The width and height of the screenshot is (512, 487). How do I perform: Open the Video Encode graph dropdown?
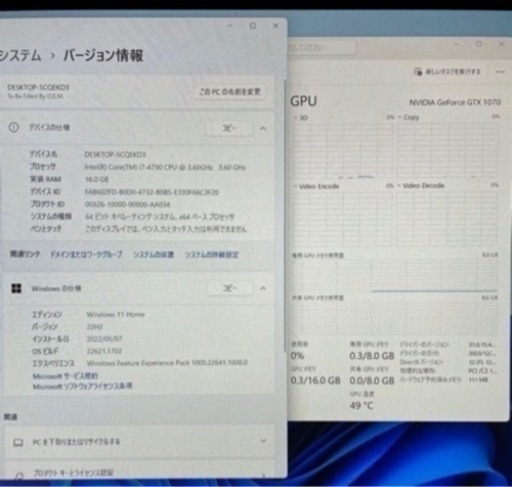point(316,186)
